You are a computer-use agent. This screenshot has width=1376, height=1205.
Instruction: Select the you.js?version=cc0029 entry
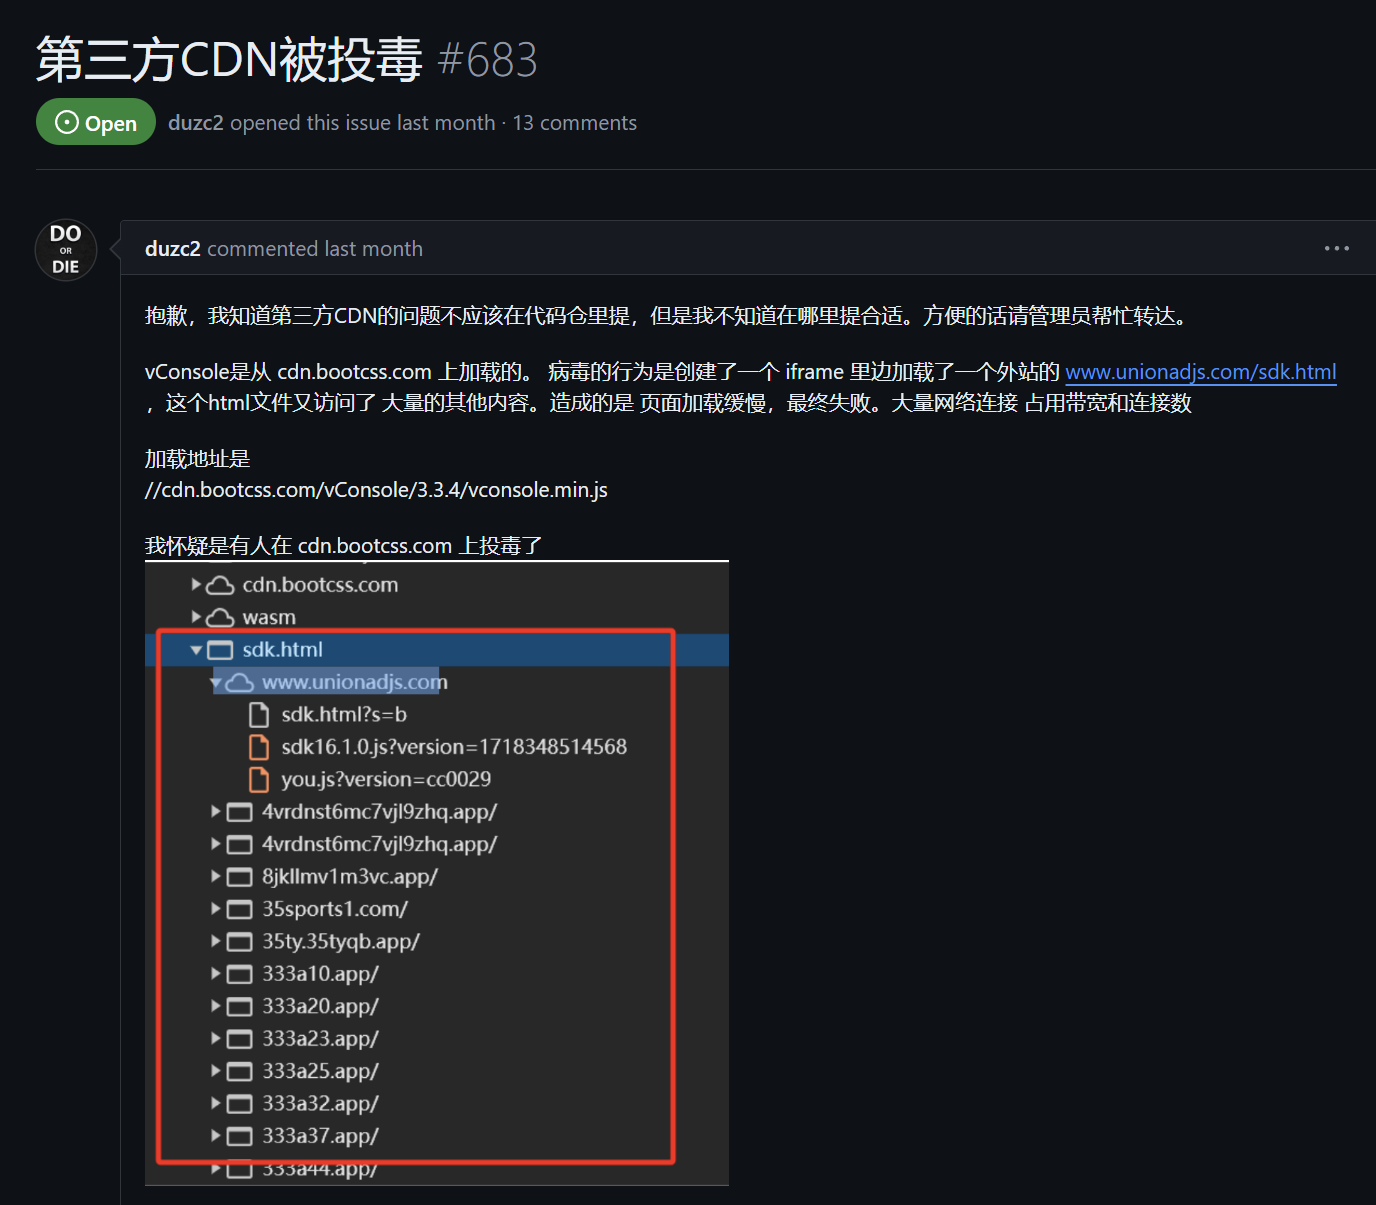pyautogui.click(x=386, y=779)
